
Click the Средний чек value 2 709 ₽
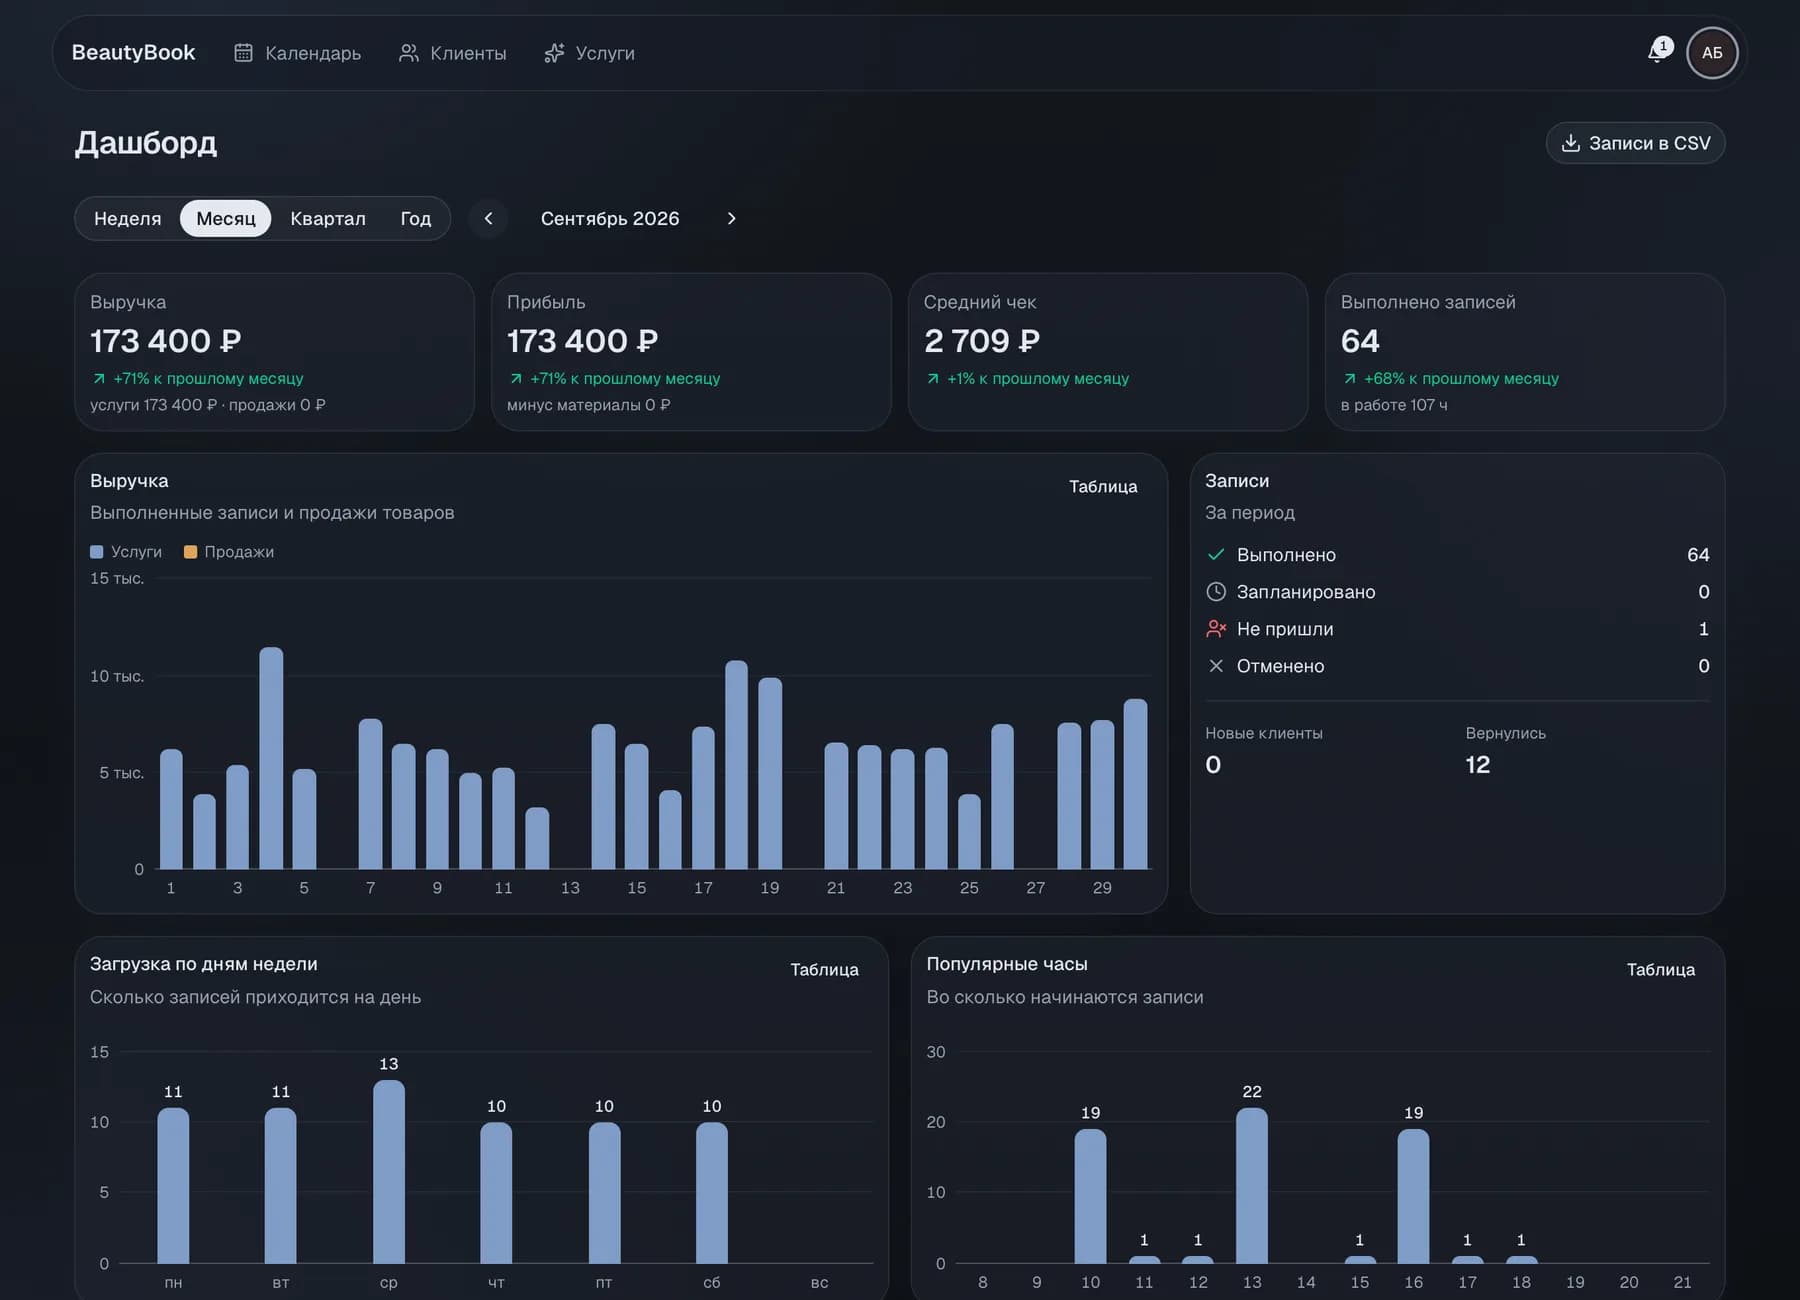tap(982, 341)
